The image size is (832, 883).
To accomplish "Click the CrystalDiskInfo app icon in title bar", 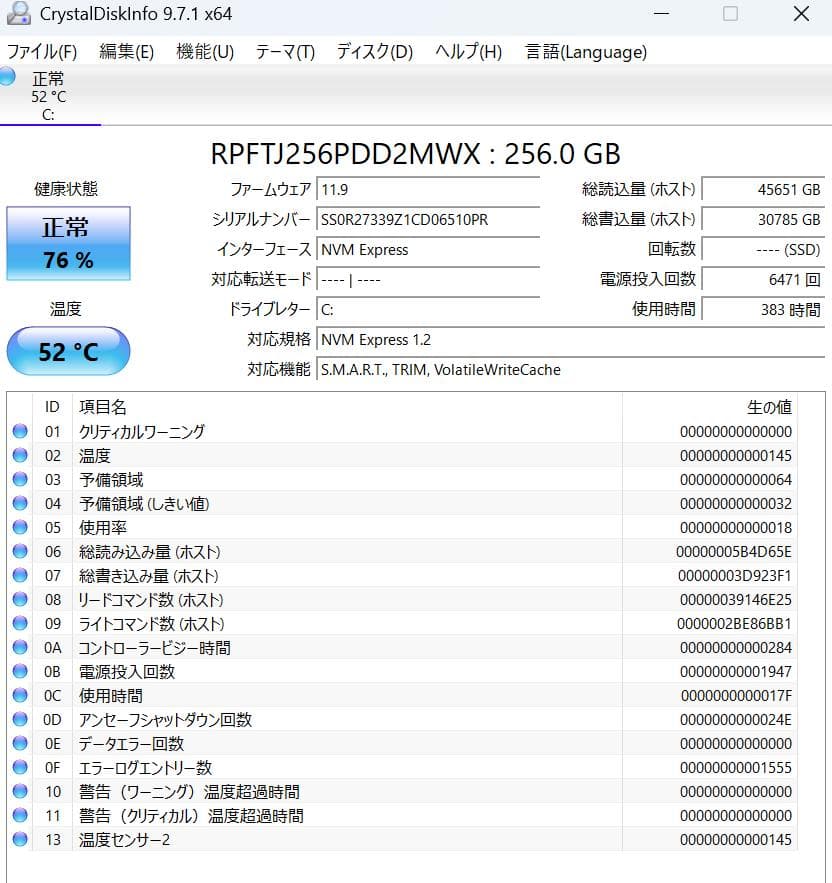I will click(x=18, y=14).
